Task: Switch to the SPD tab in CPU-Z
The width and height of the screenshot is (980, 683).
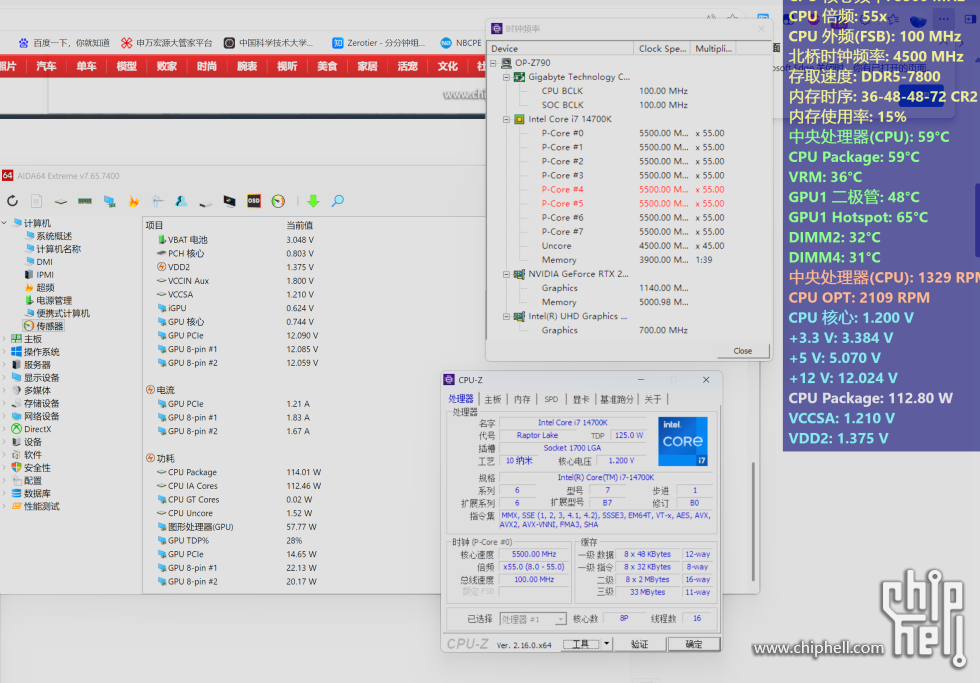Action: click(x=551, y=399)
